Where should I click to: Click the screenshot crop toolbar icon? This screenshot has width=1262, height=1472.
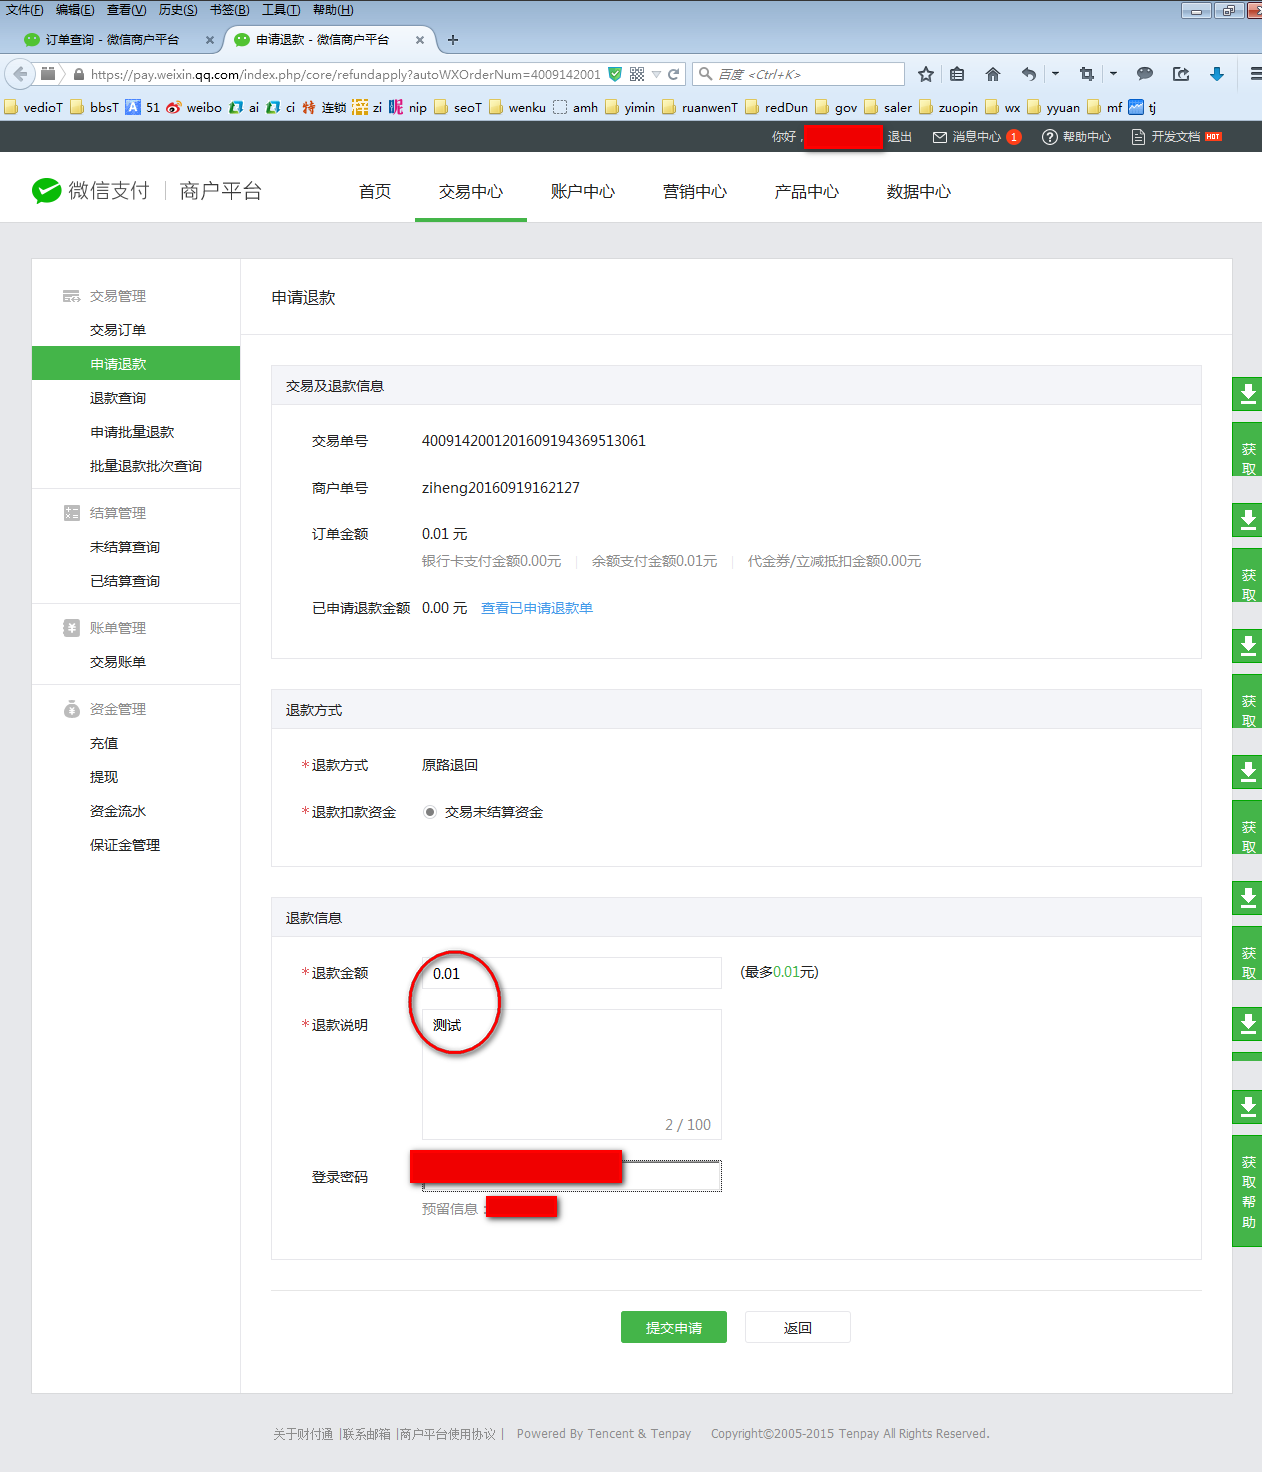pyautogui.click(x=1087, y=74)
